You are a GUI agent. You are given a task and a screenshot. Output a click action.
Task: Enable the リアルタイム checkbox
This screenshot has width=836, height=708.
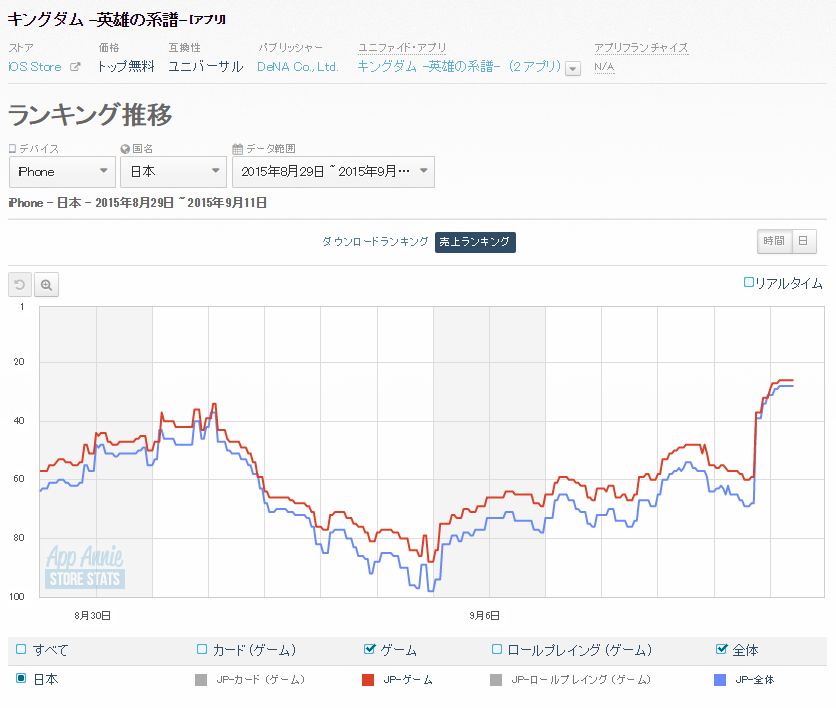pyautogui.click(x=749, y=282)
